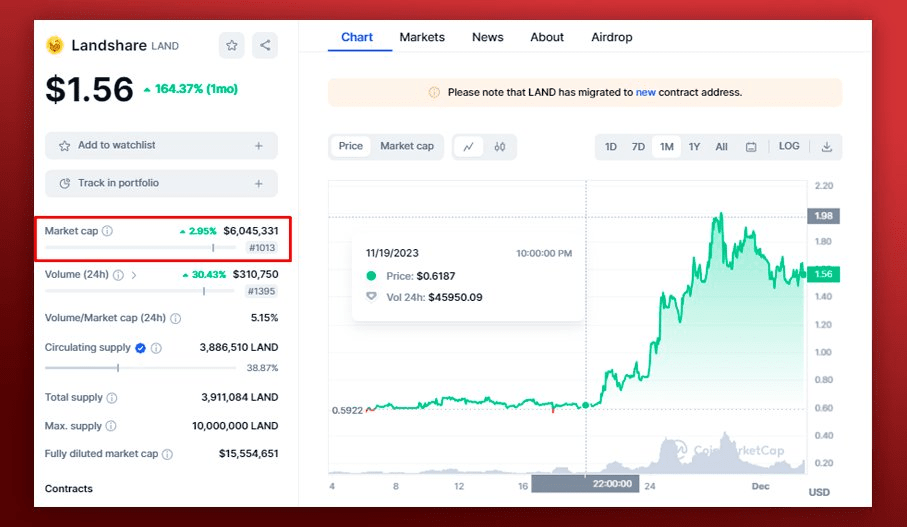907x527 pixels.
Task: Click the plus icon in Track in portfolio
Action: tap(259, 183)
